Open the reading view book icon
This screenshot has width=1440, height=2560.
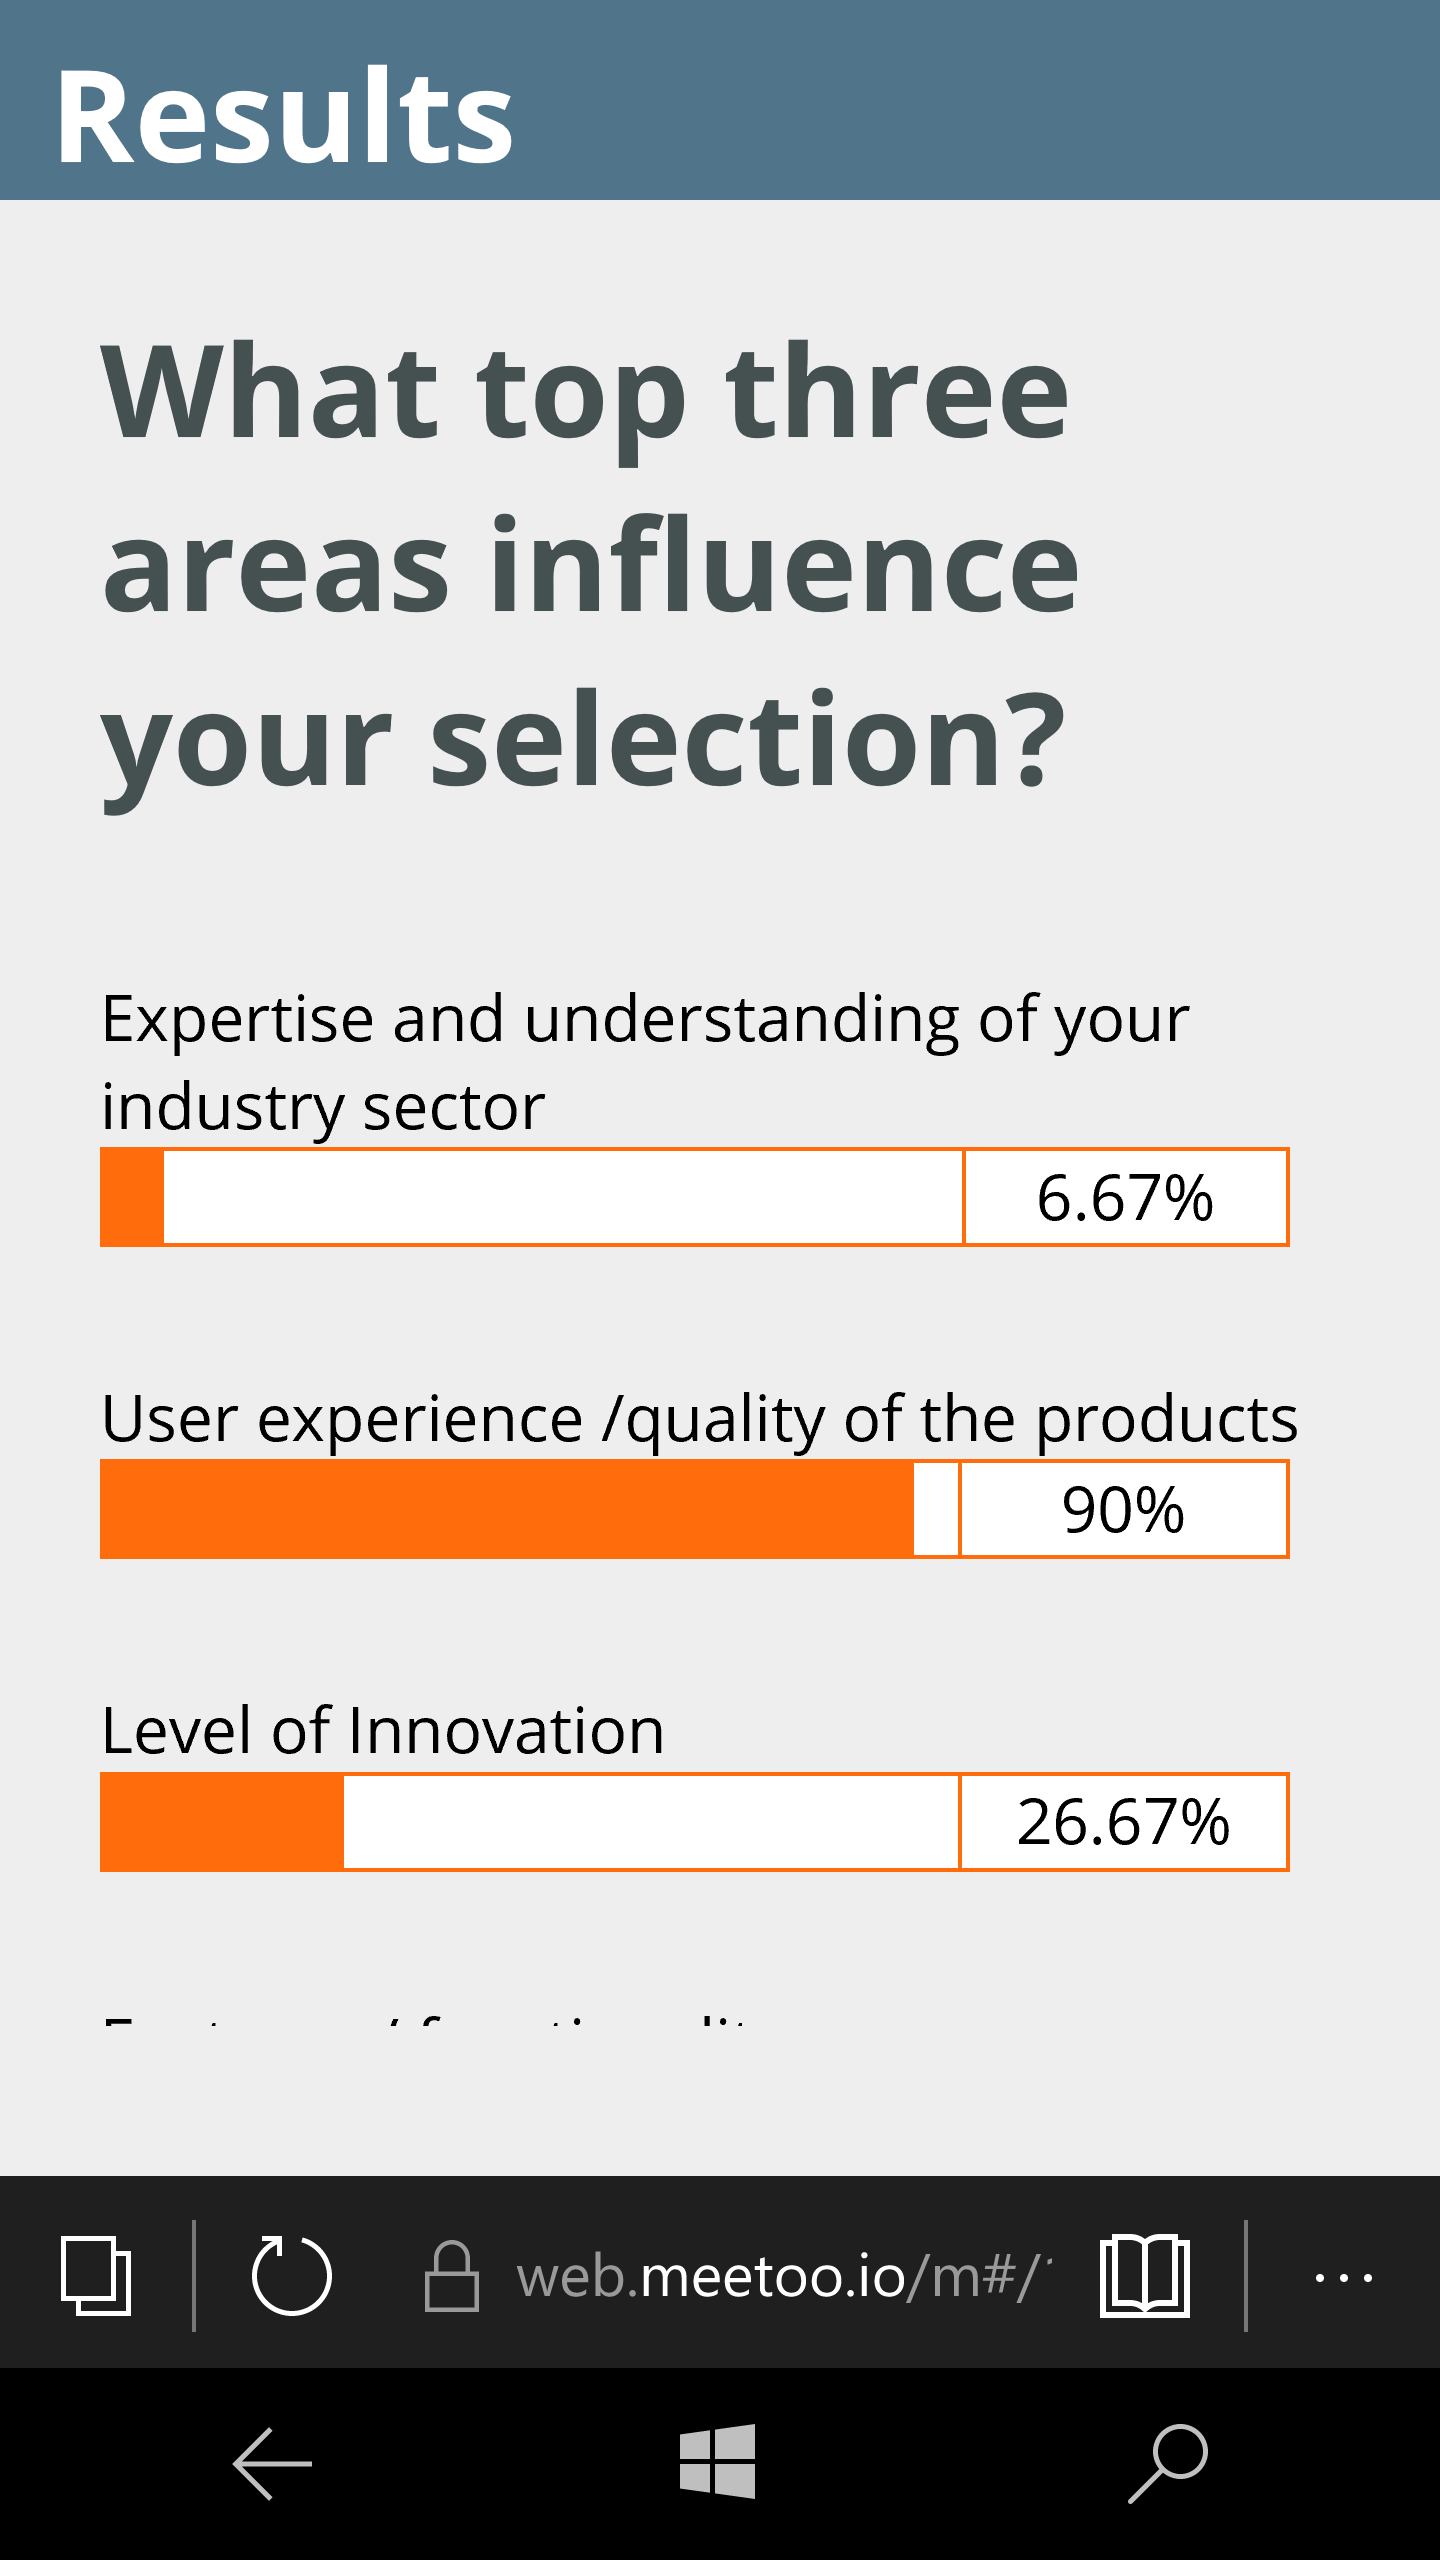click(1144, 2275)
